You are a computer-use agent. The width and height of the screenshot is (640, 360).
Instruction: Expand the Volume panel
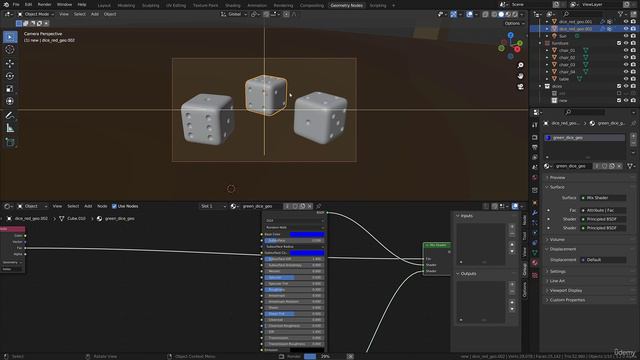coord(557,240)
